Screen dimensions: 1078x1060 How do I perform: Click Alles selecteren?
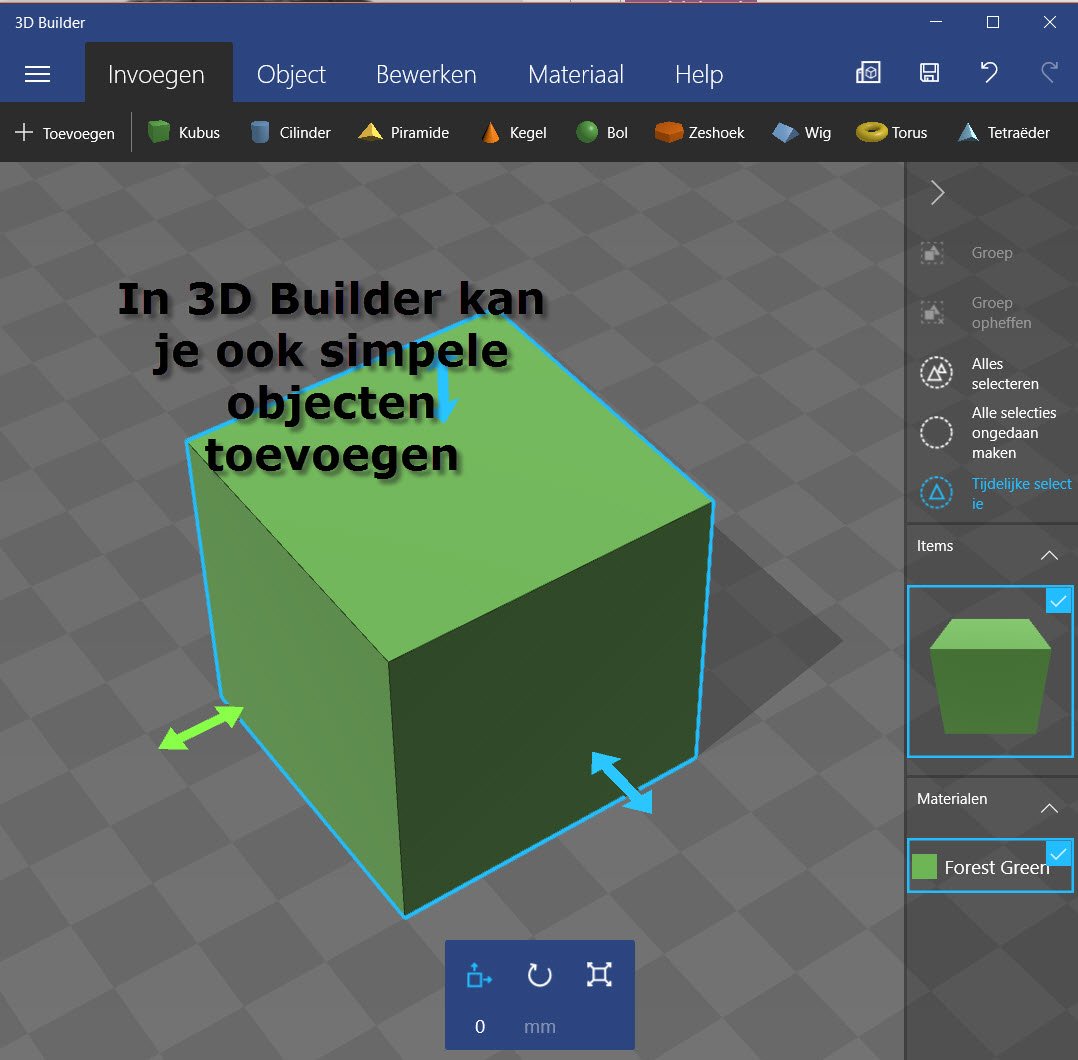pyautogui.click(x=980, y=373)
